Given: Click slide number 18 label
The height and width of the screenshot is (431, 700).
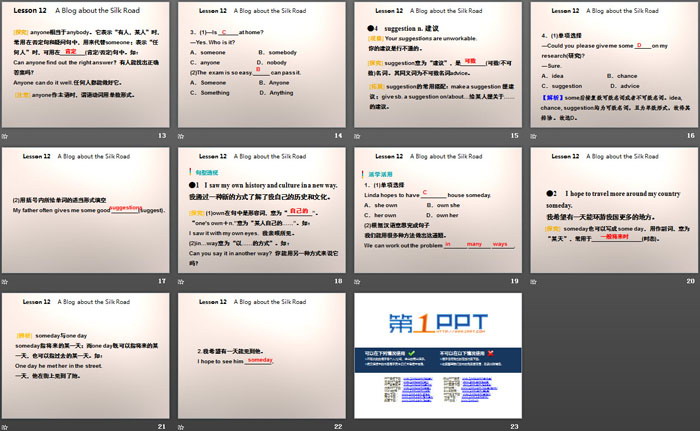Looking at the screenshot, I should [x=338, y=281].
